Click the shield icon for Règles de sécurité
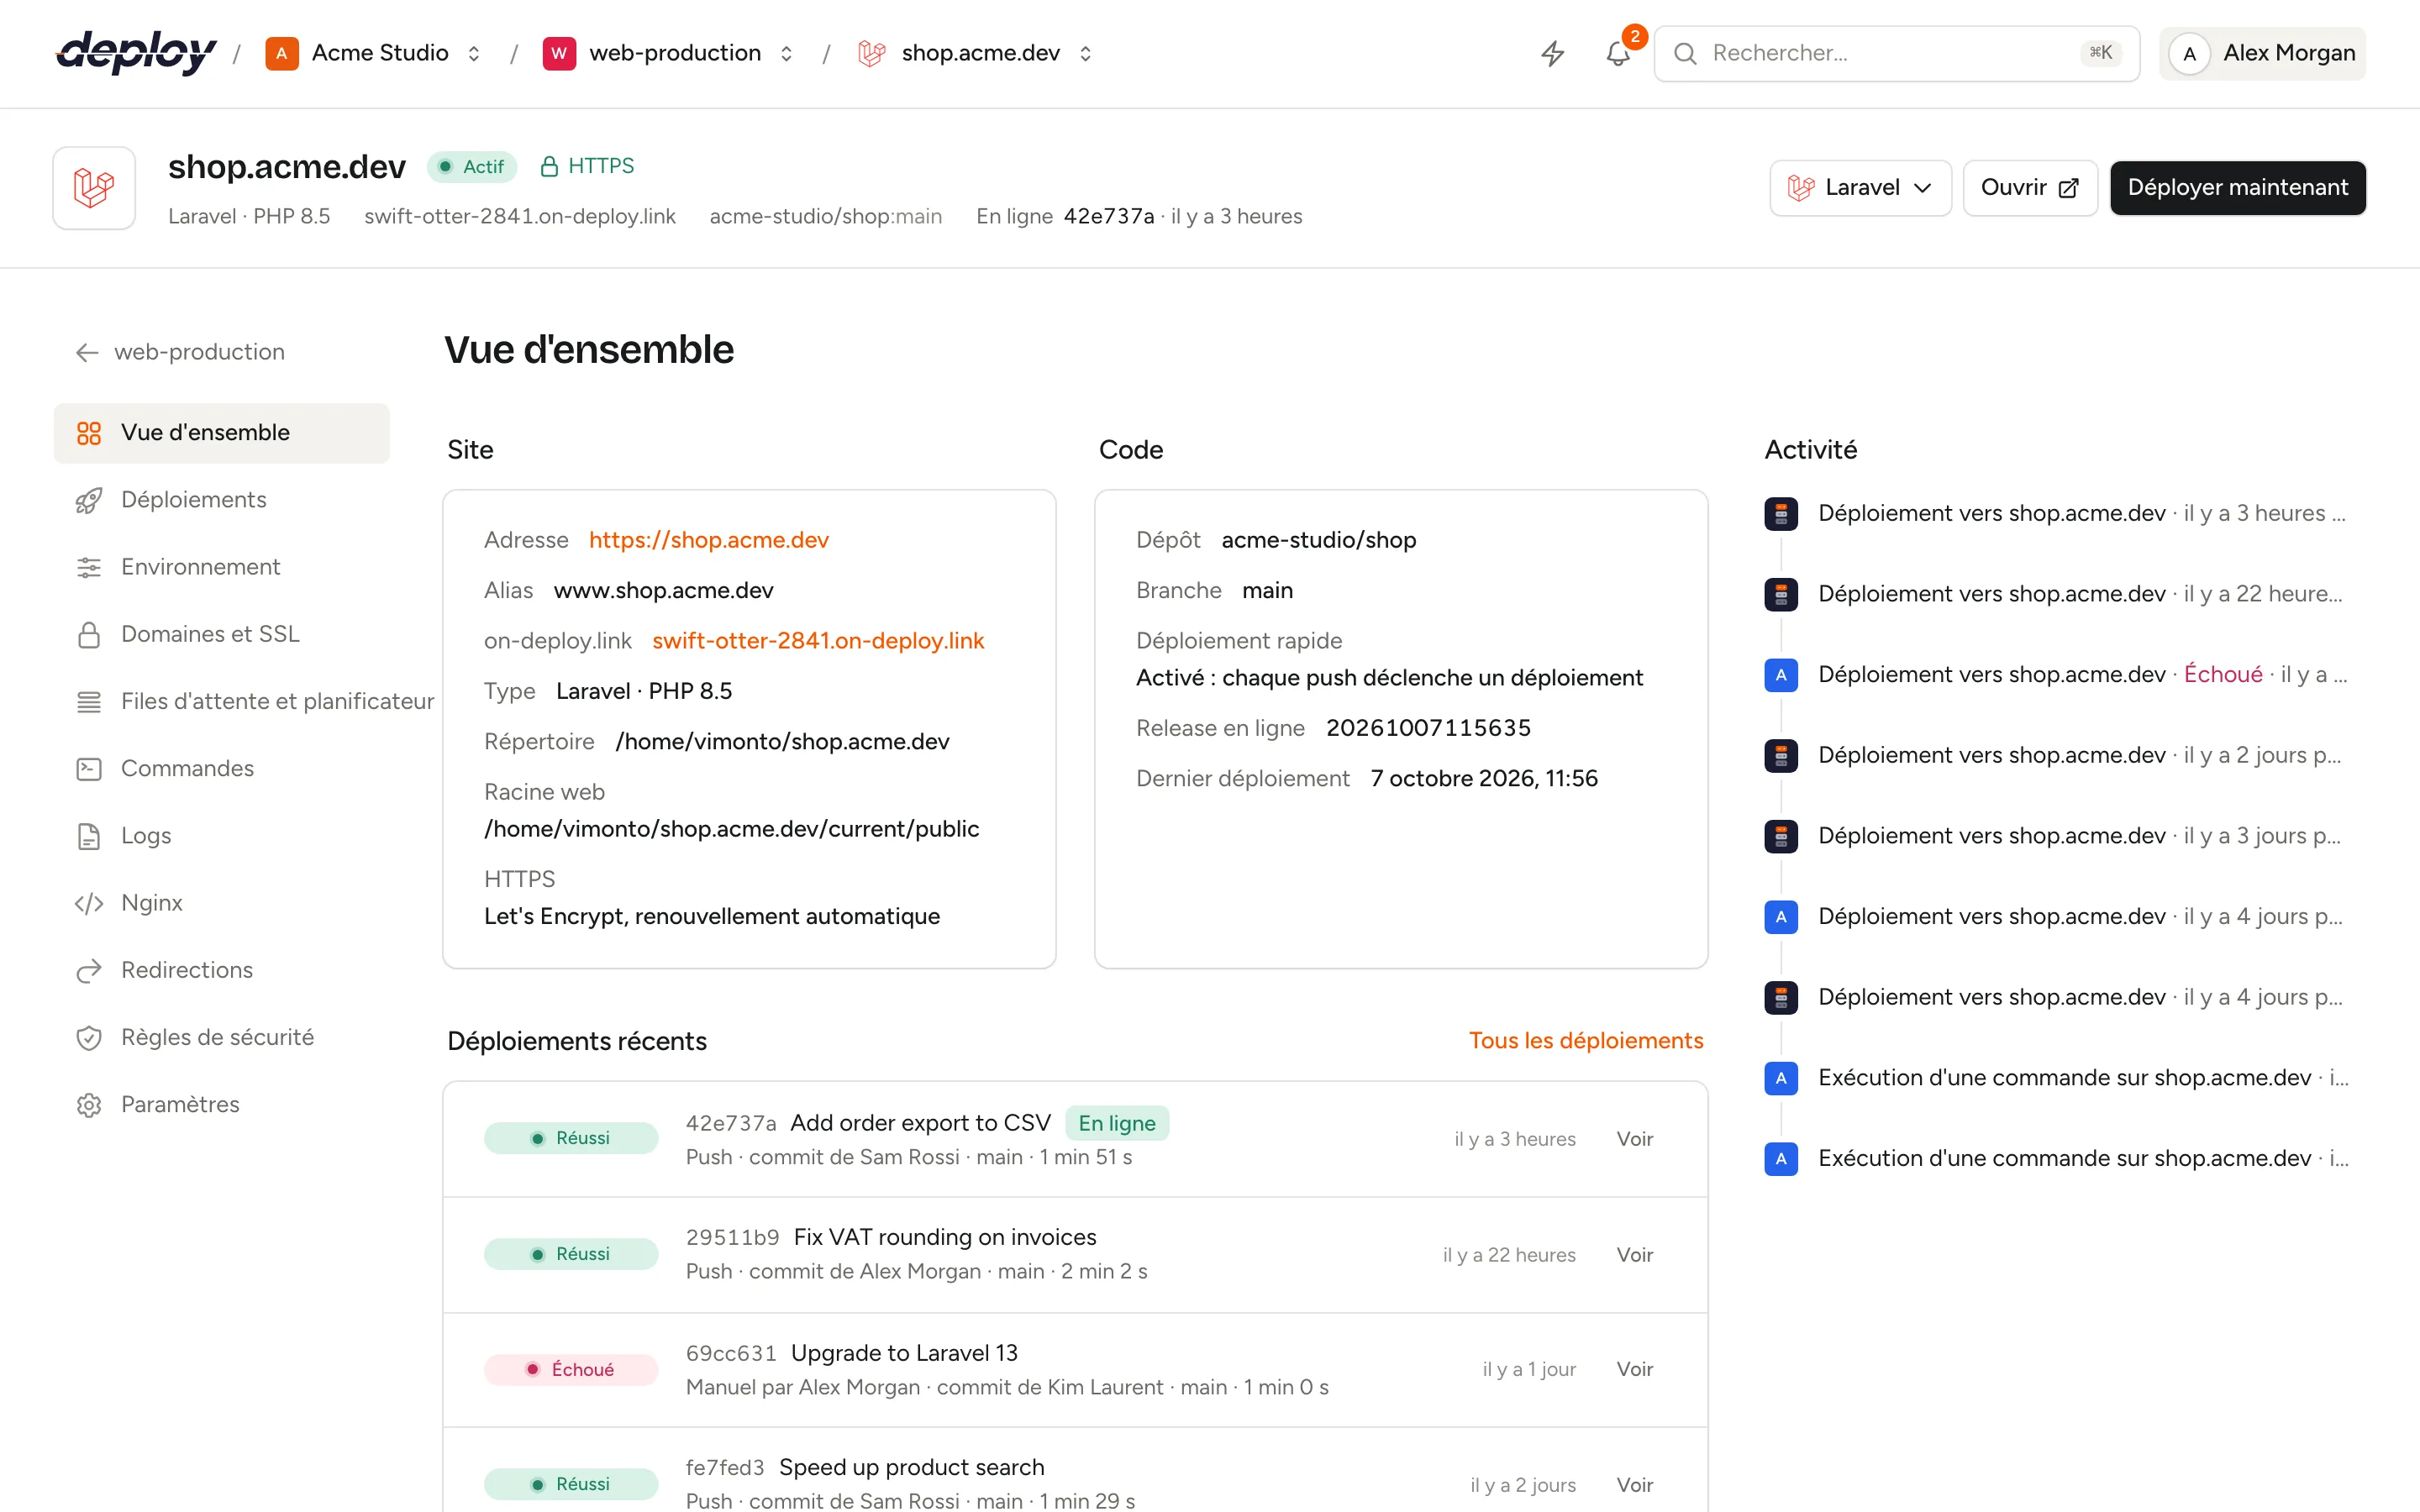The width and height of the screenshot is (2420, 1512). pos(89,1037)
